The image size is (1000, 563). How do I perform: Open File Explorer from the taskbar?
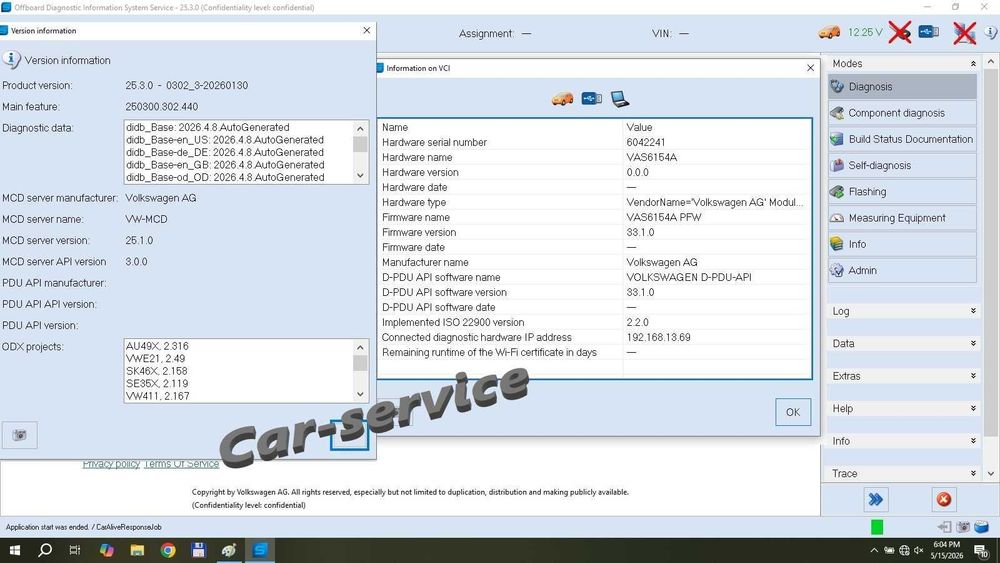pos(137,550)
